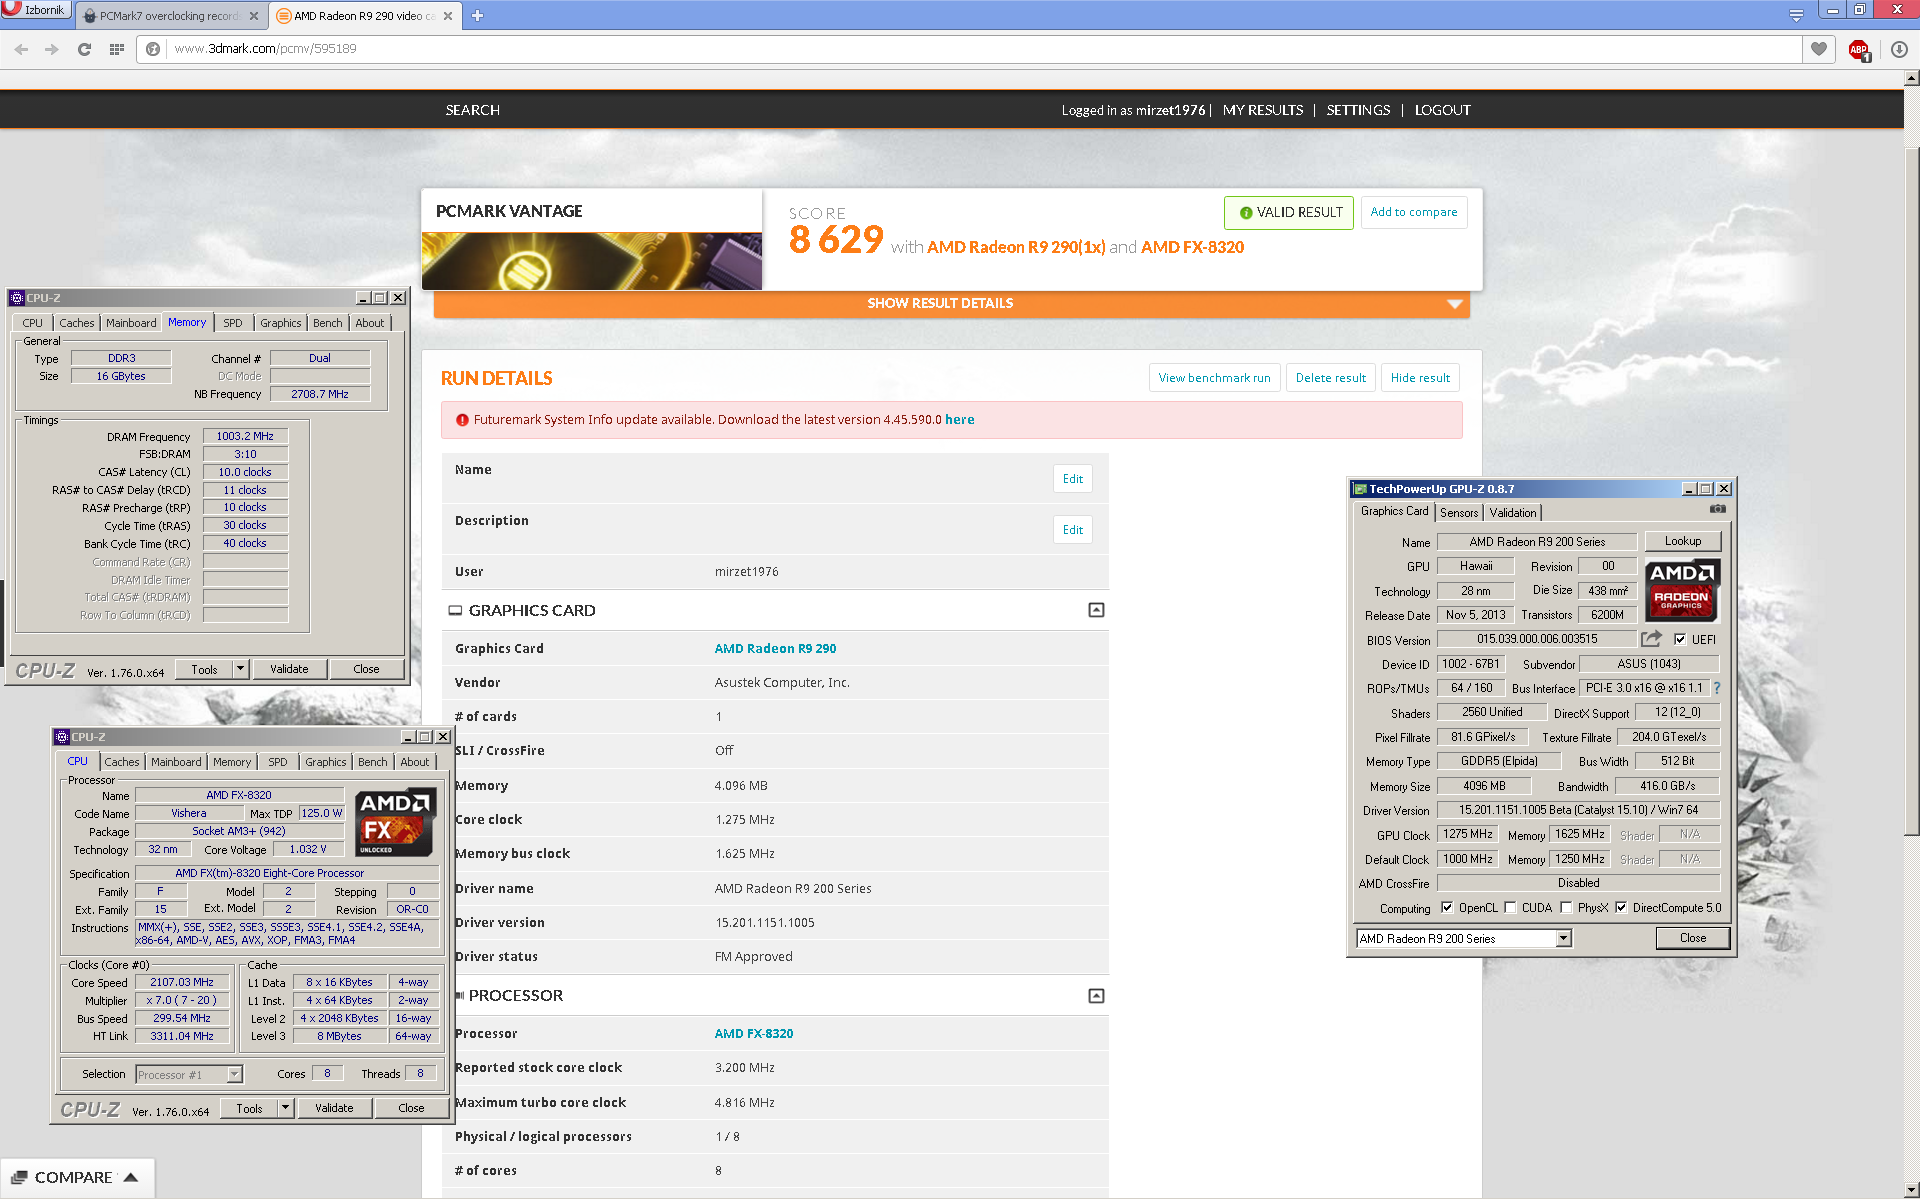Click the PCMark Vantage banner thumbnail

coord(592,261)
